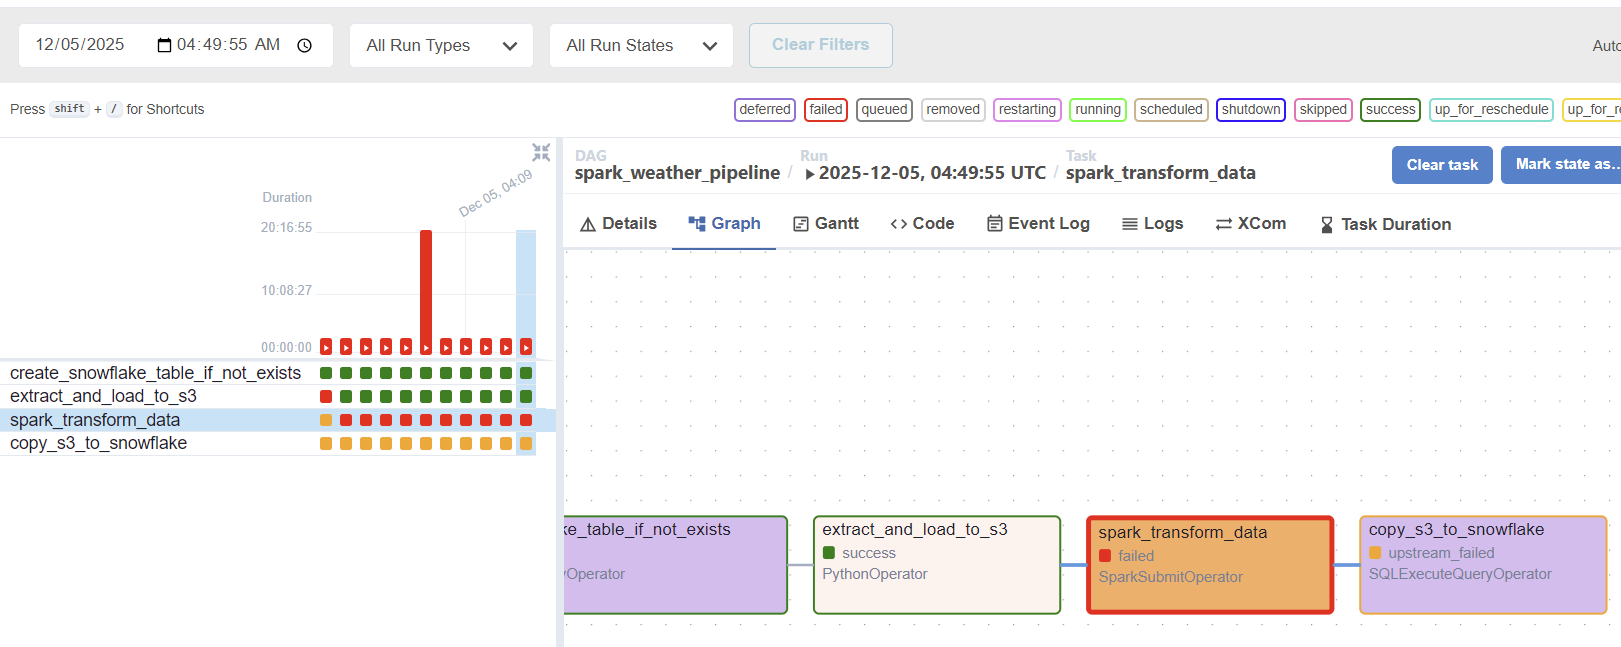Select the running status legend tag
The image size is (1621, 647).
click(x=1098, y=110)
